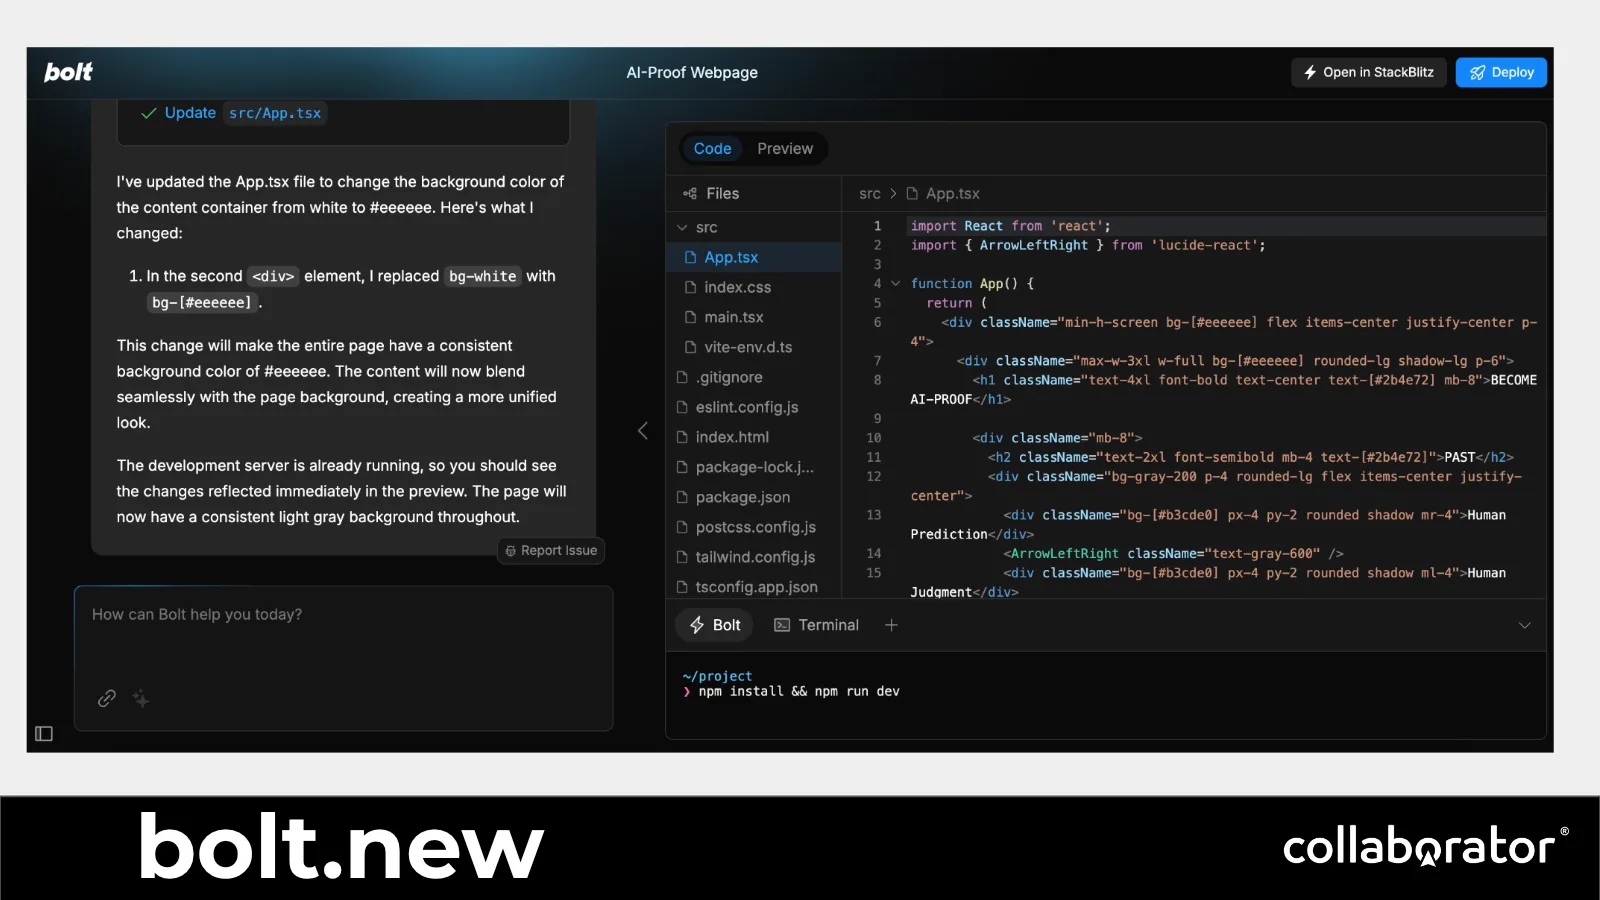Click src in the breadcrumb
The height and width of the screenshot is (900, 1600).
[870, 194]
